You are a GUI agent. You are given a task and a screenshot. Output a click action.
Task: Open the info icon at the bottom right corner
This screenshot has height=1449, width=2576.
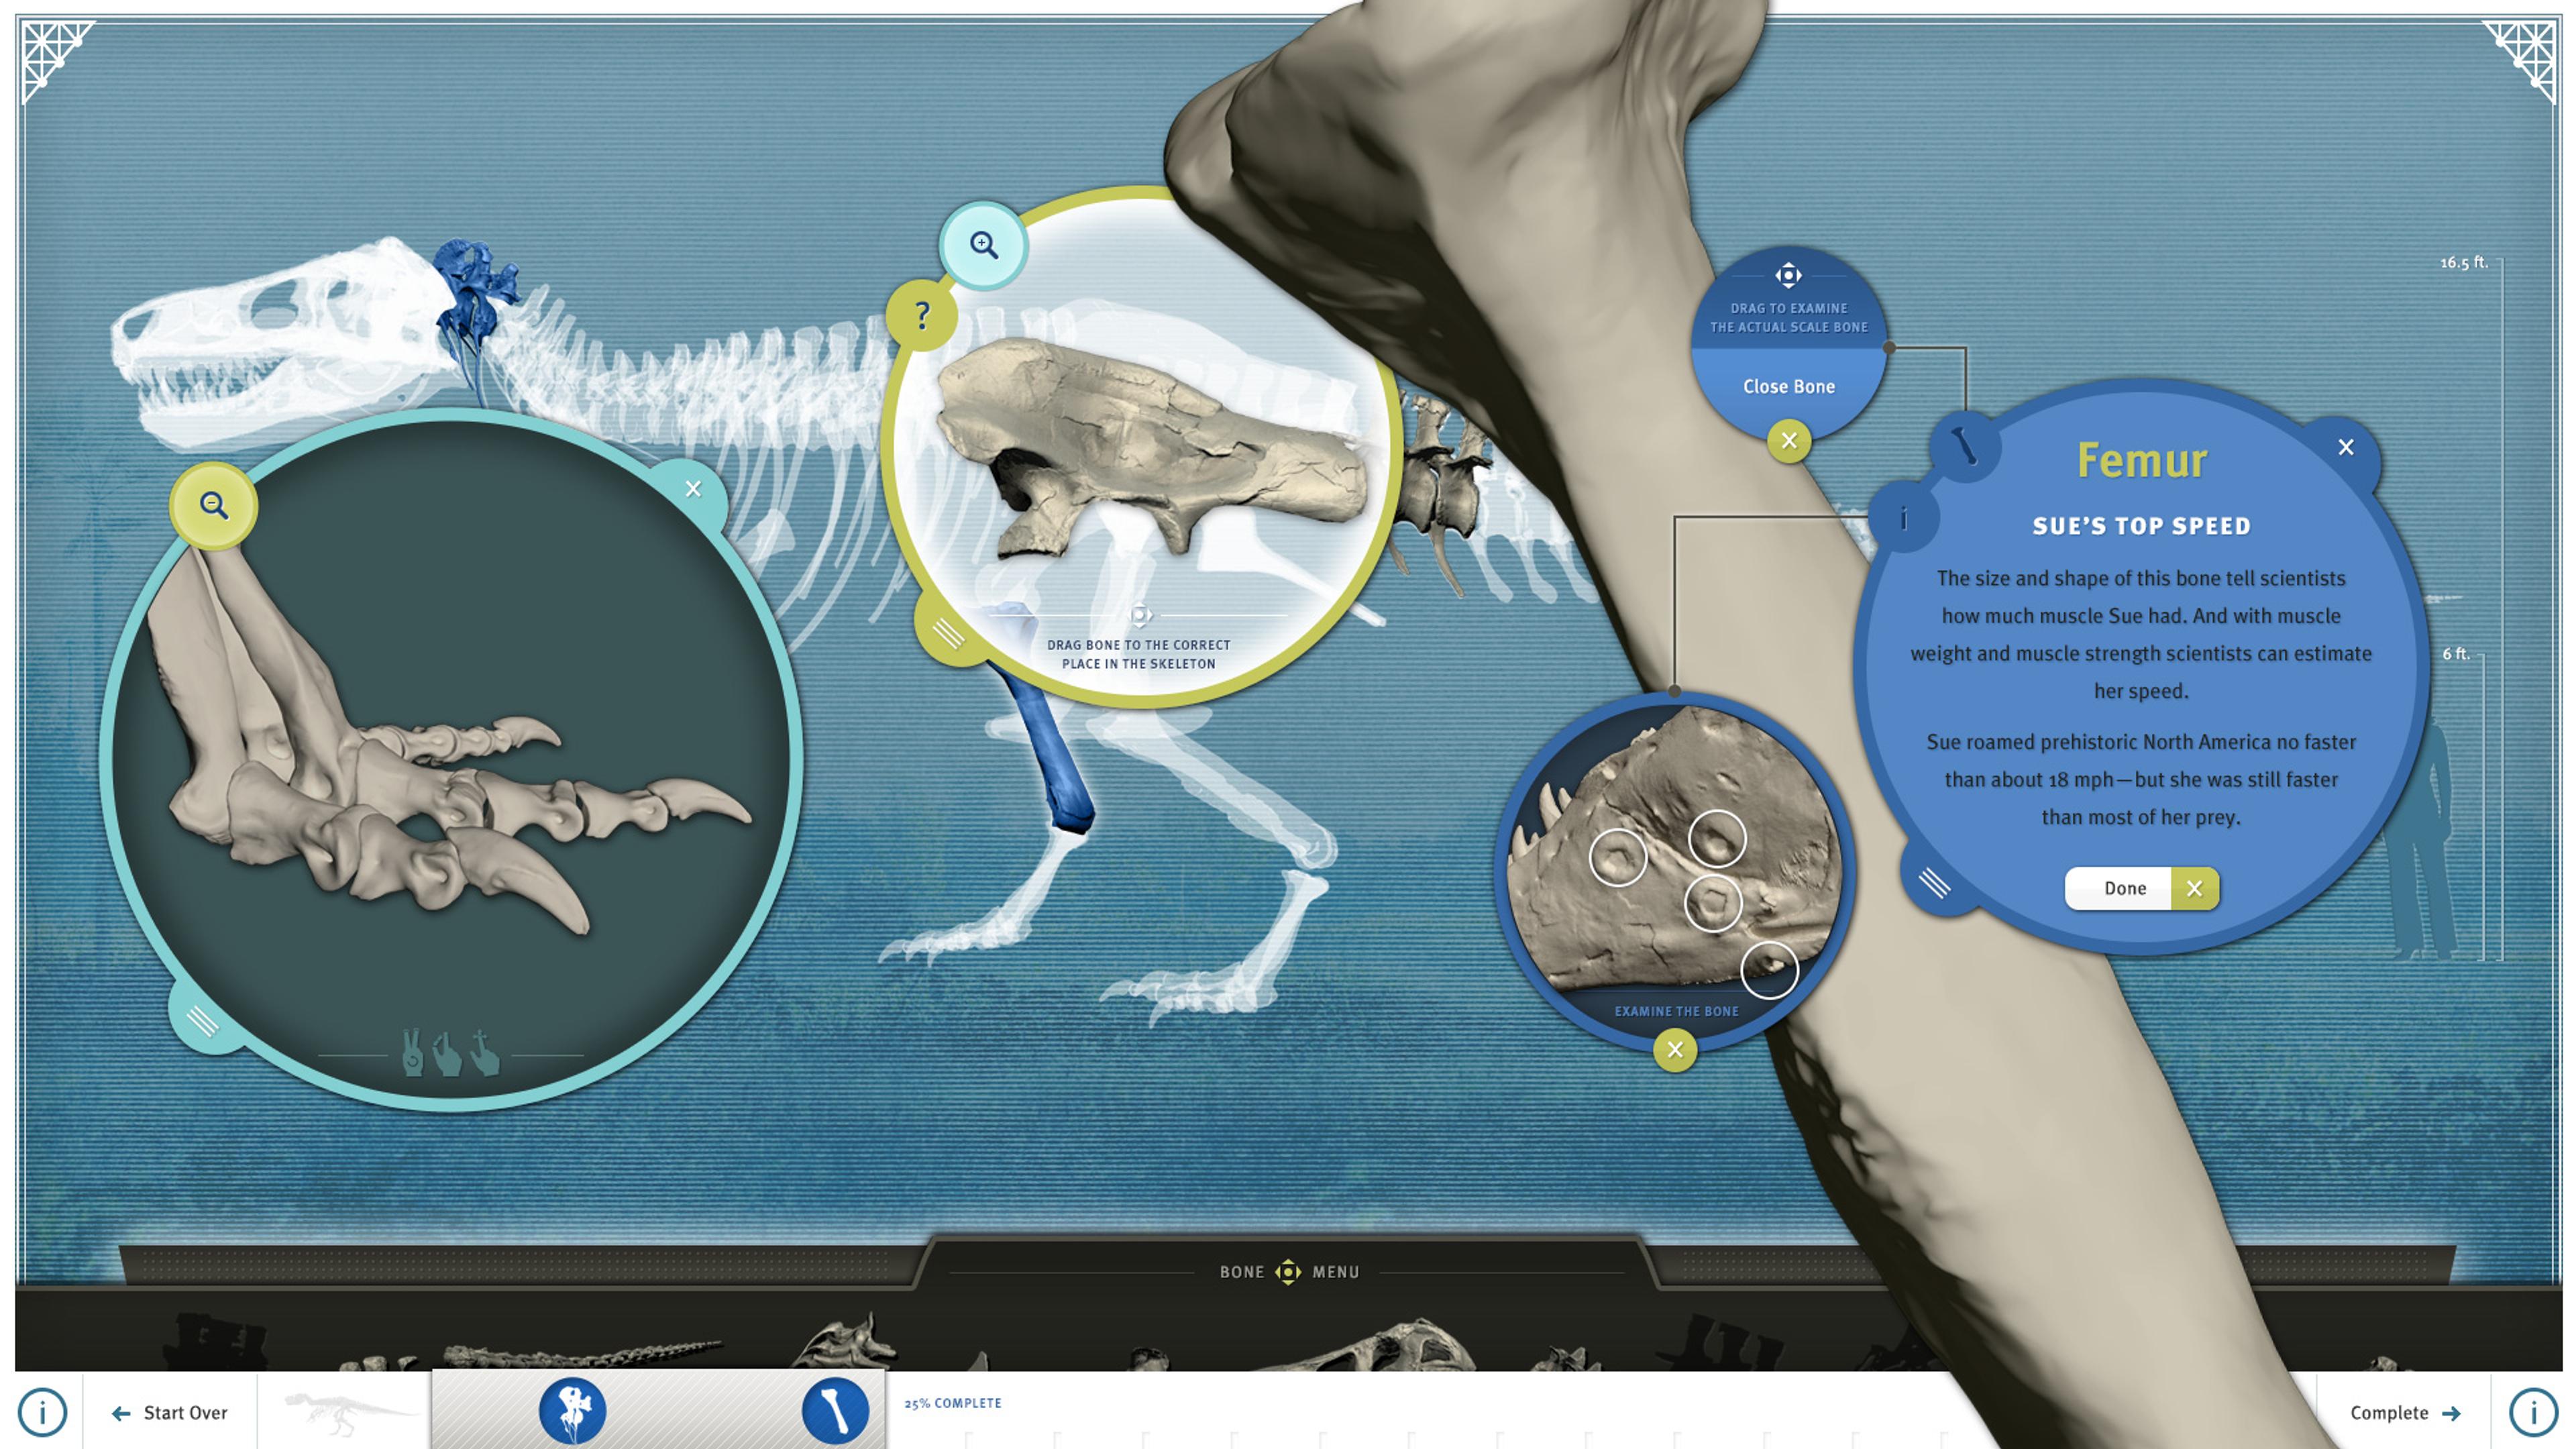(2533, 1412)
